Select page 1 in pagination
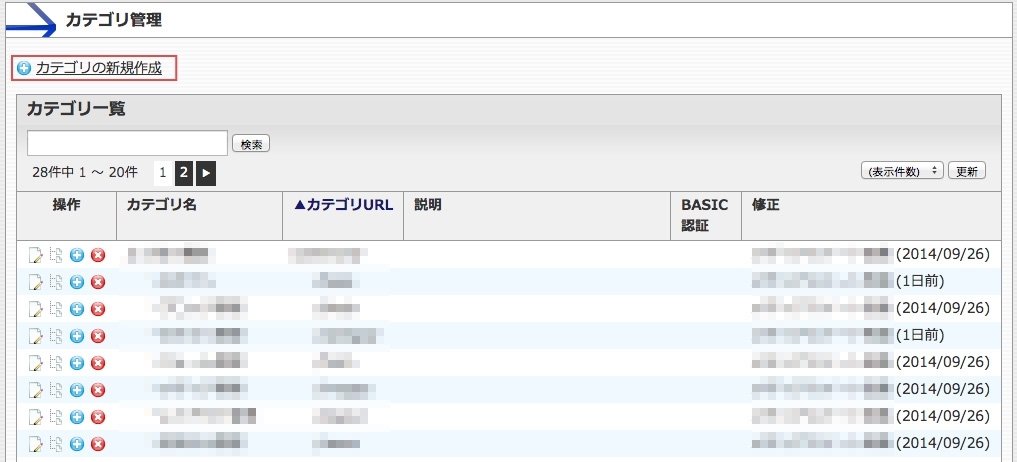The width and height of the screenshot is (1017, 462). (163, 173)
